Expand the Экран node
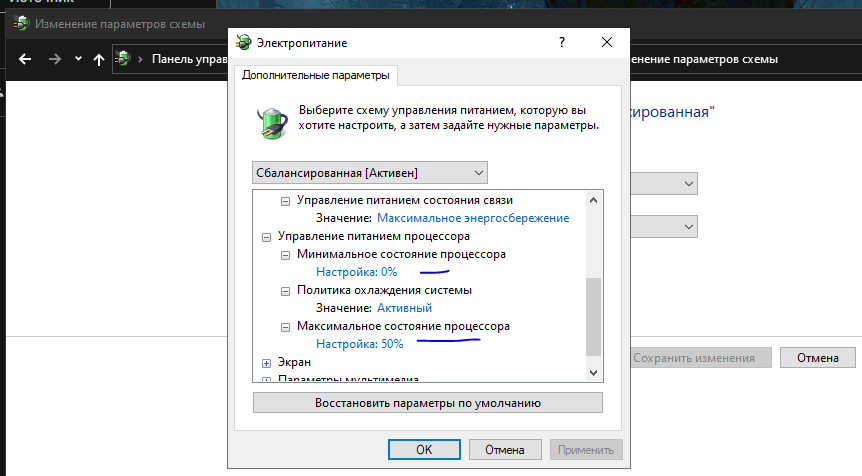 click(267, 363)
